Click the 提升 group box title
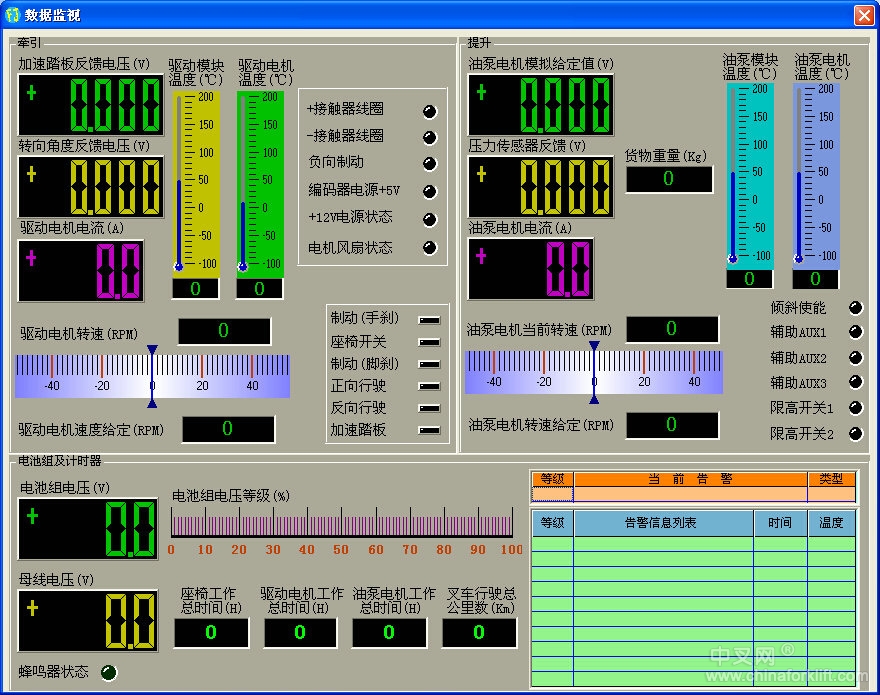The height and width of the screenshot is (695, 880). (479, 43)
